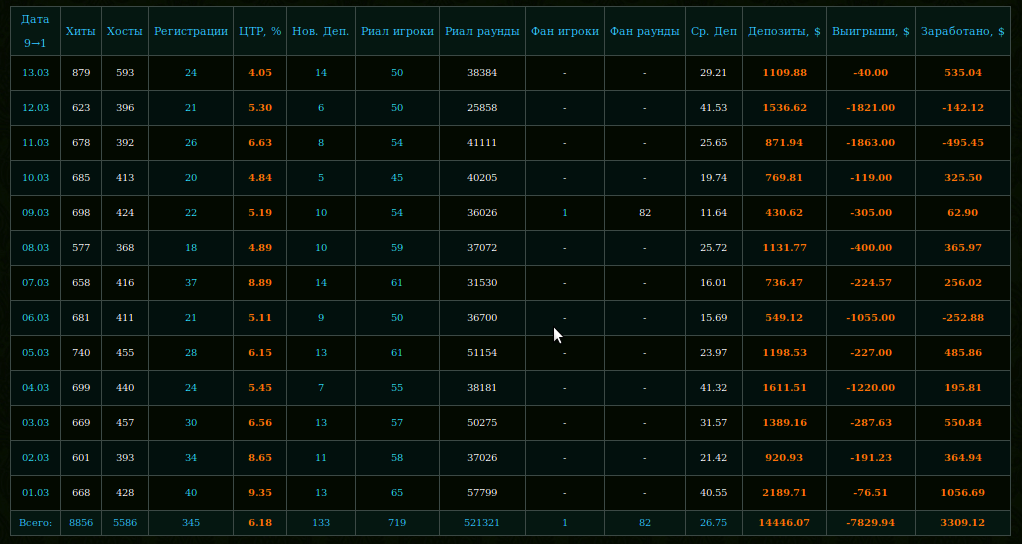
Task: Click the 06.03 date link
Action: click(x=35, y=318)
